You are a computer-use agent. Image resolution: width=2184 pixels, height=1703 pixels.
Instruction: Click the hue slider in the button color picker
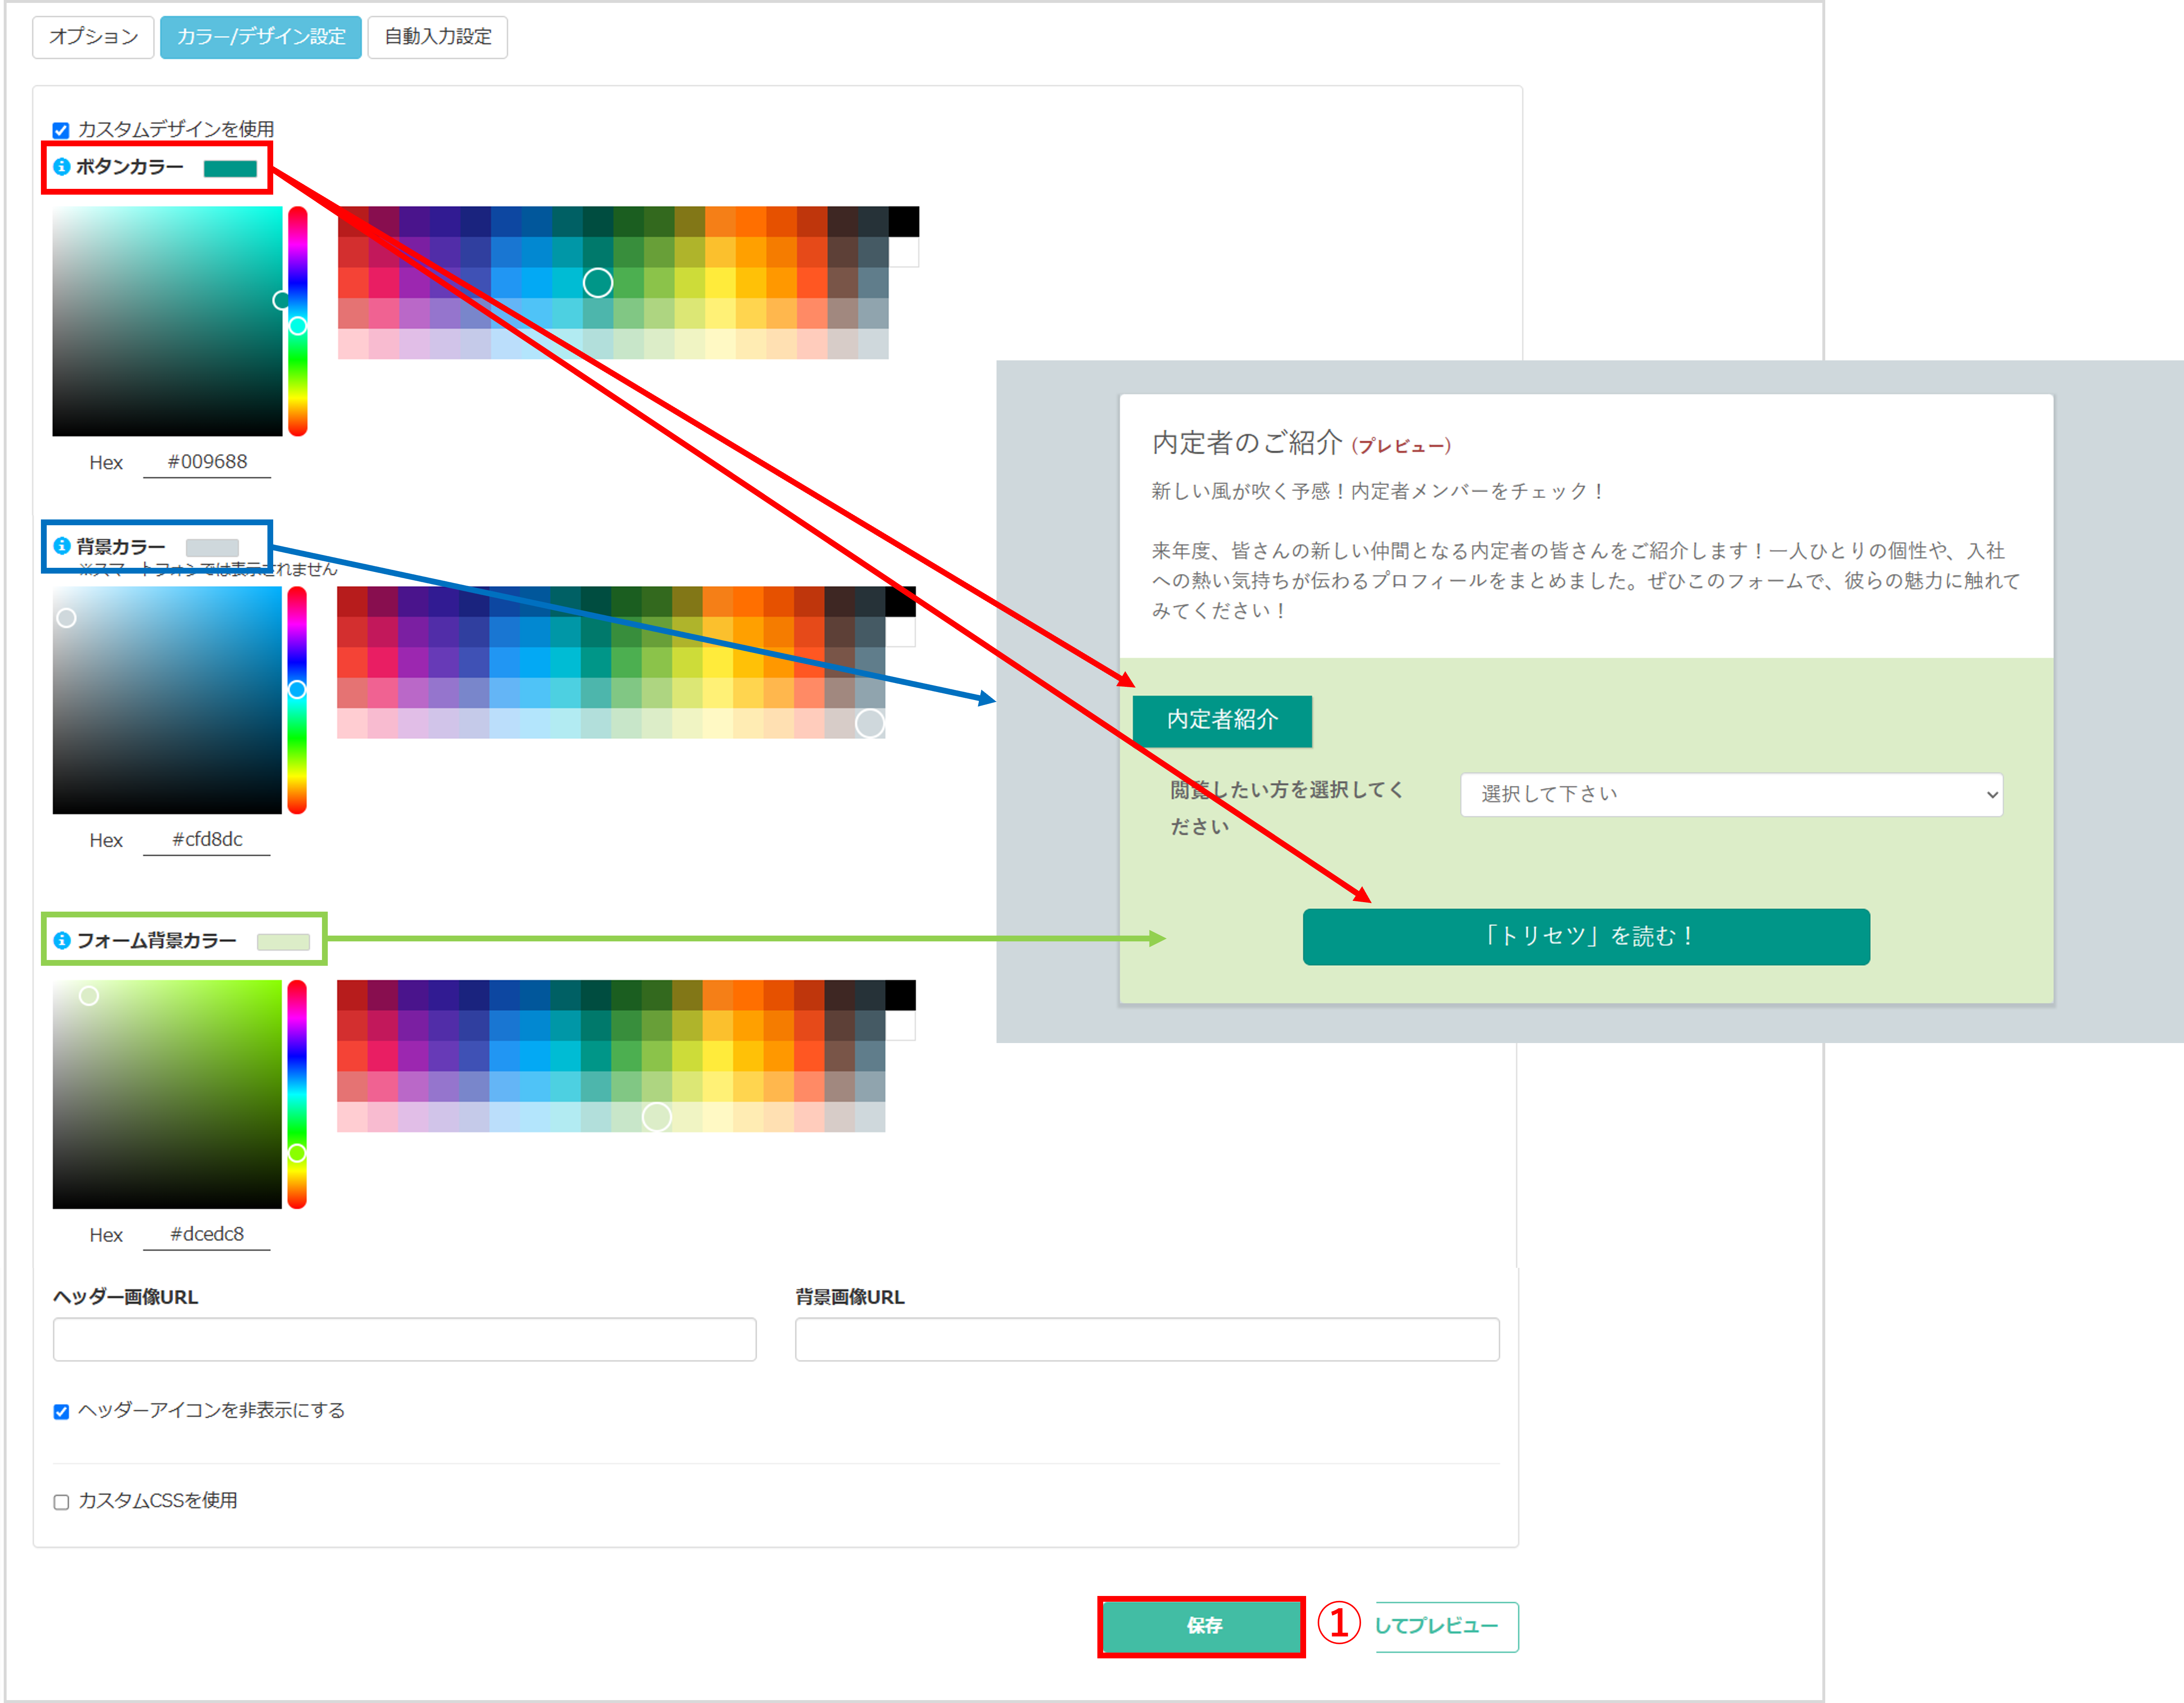298,321
